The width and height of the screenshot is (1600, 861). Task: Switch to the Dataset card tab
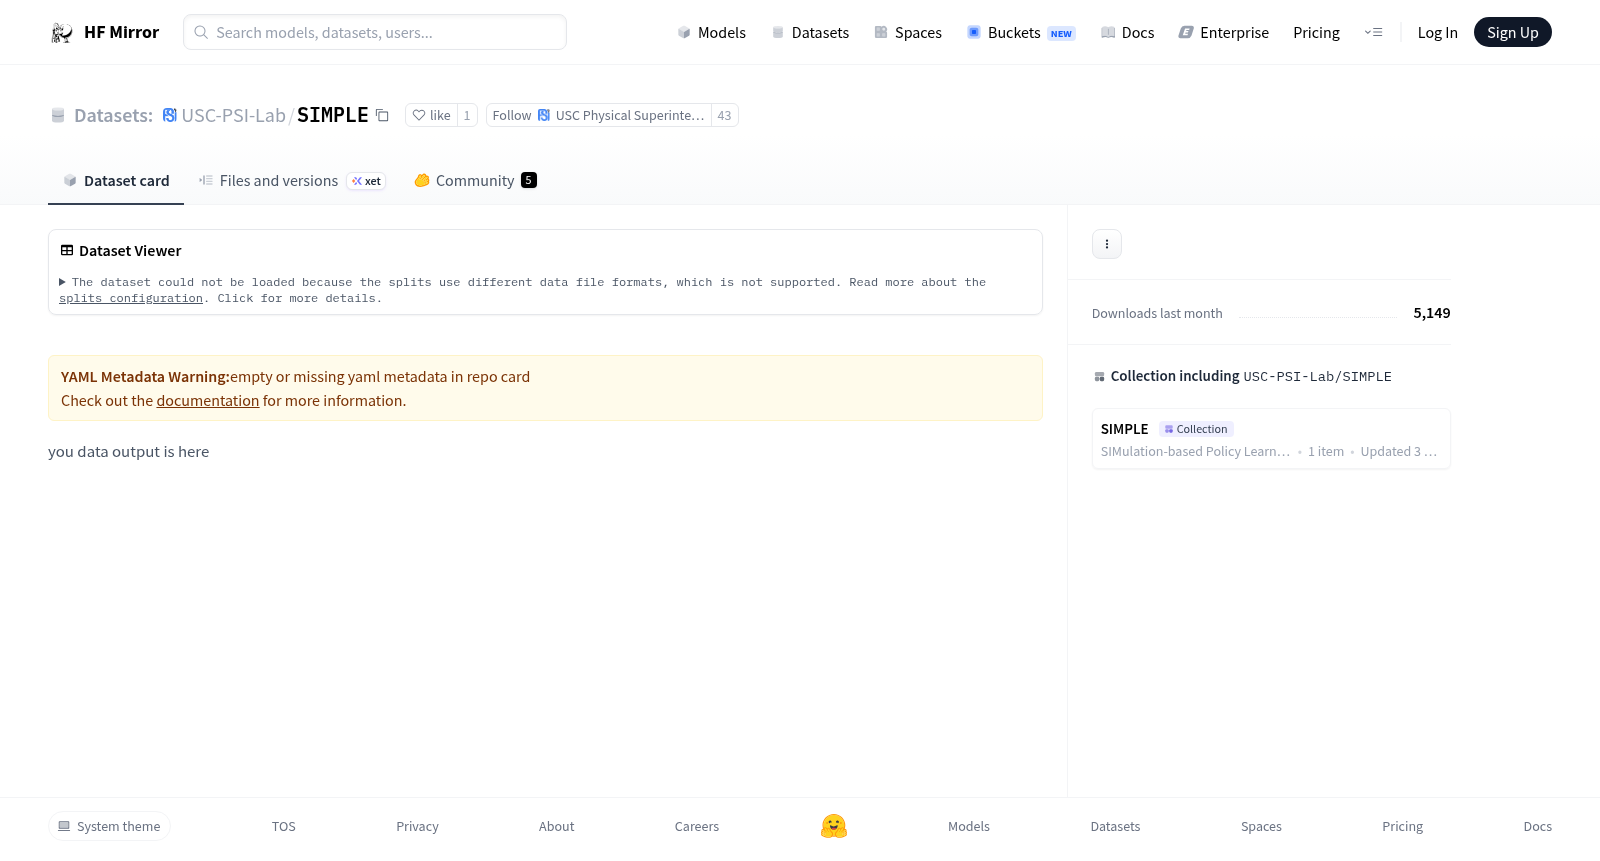(x=116, y=181)
